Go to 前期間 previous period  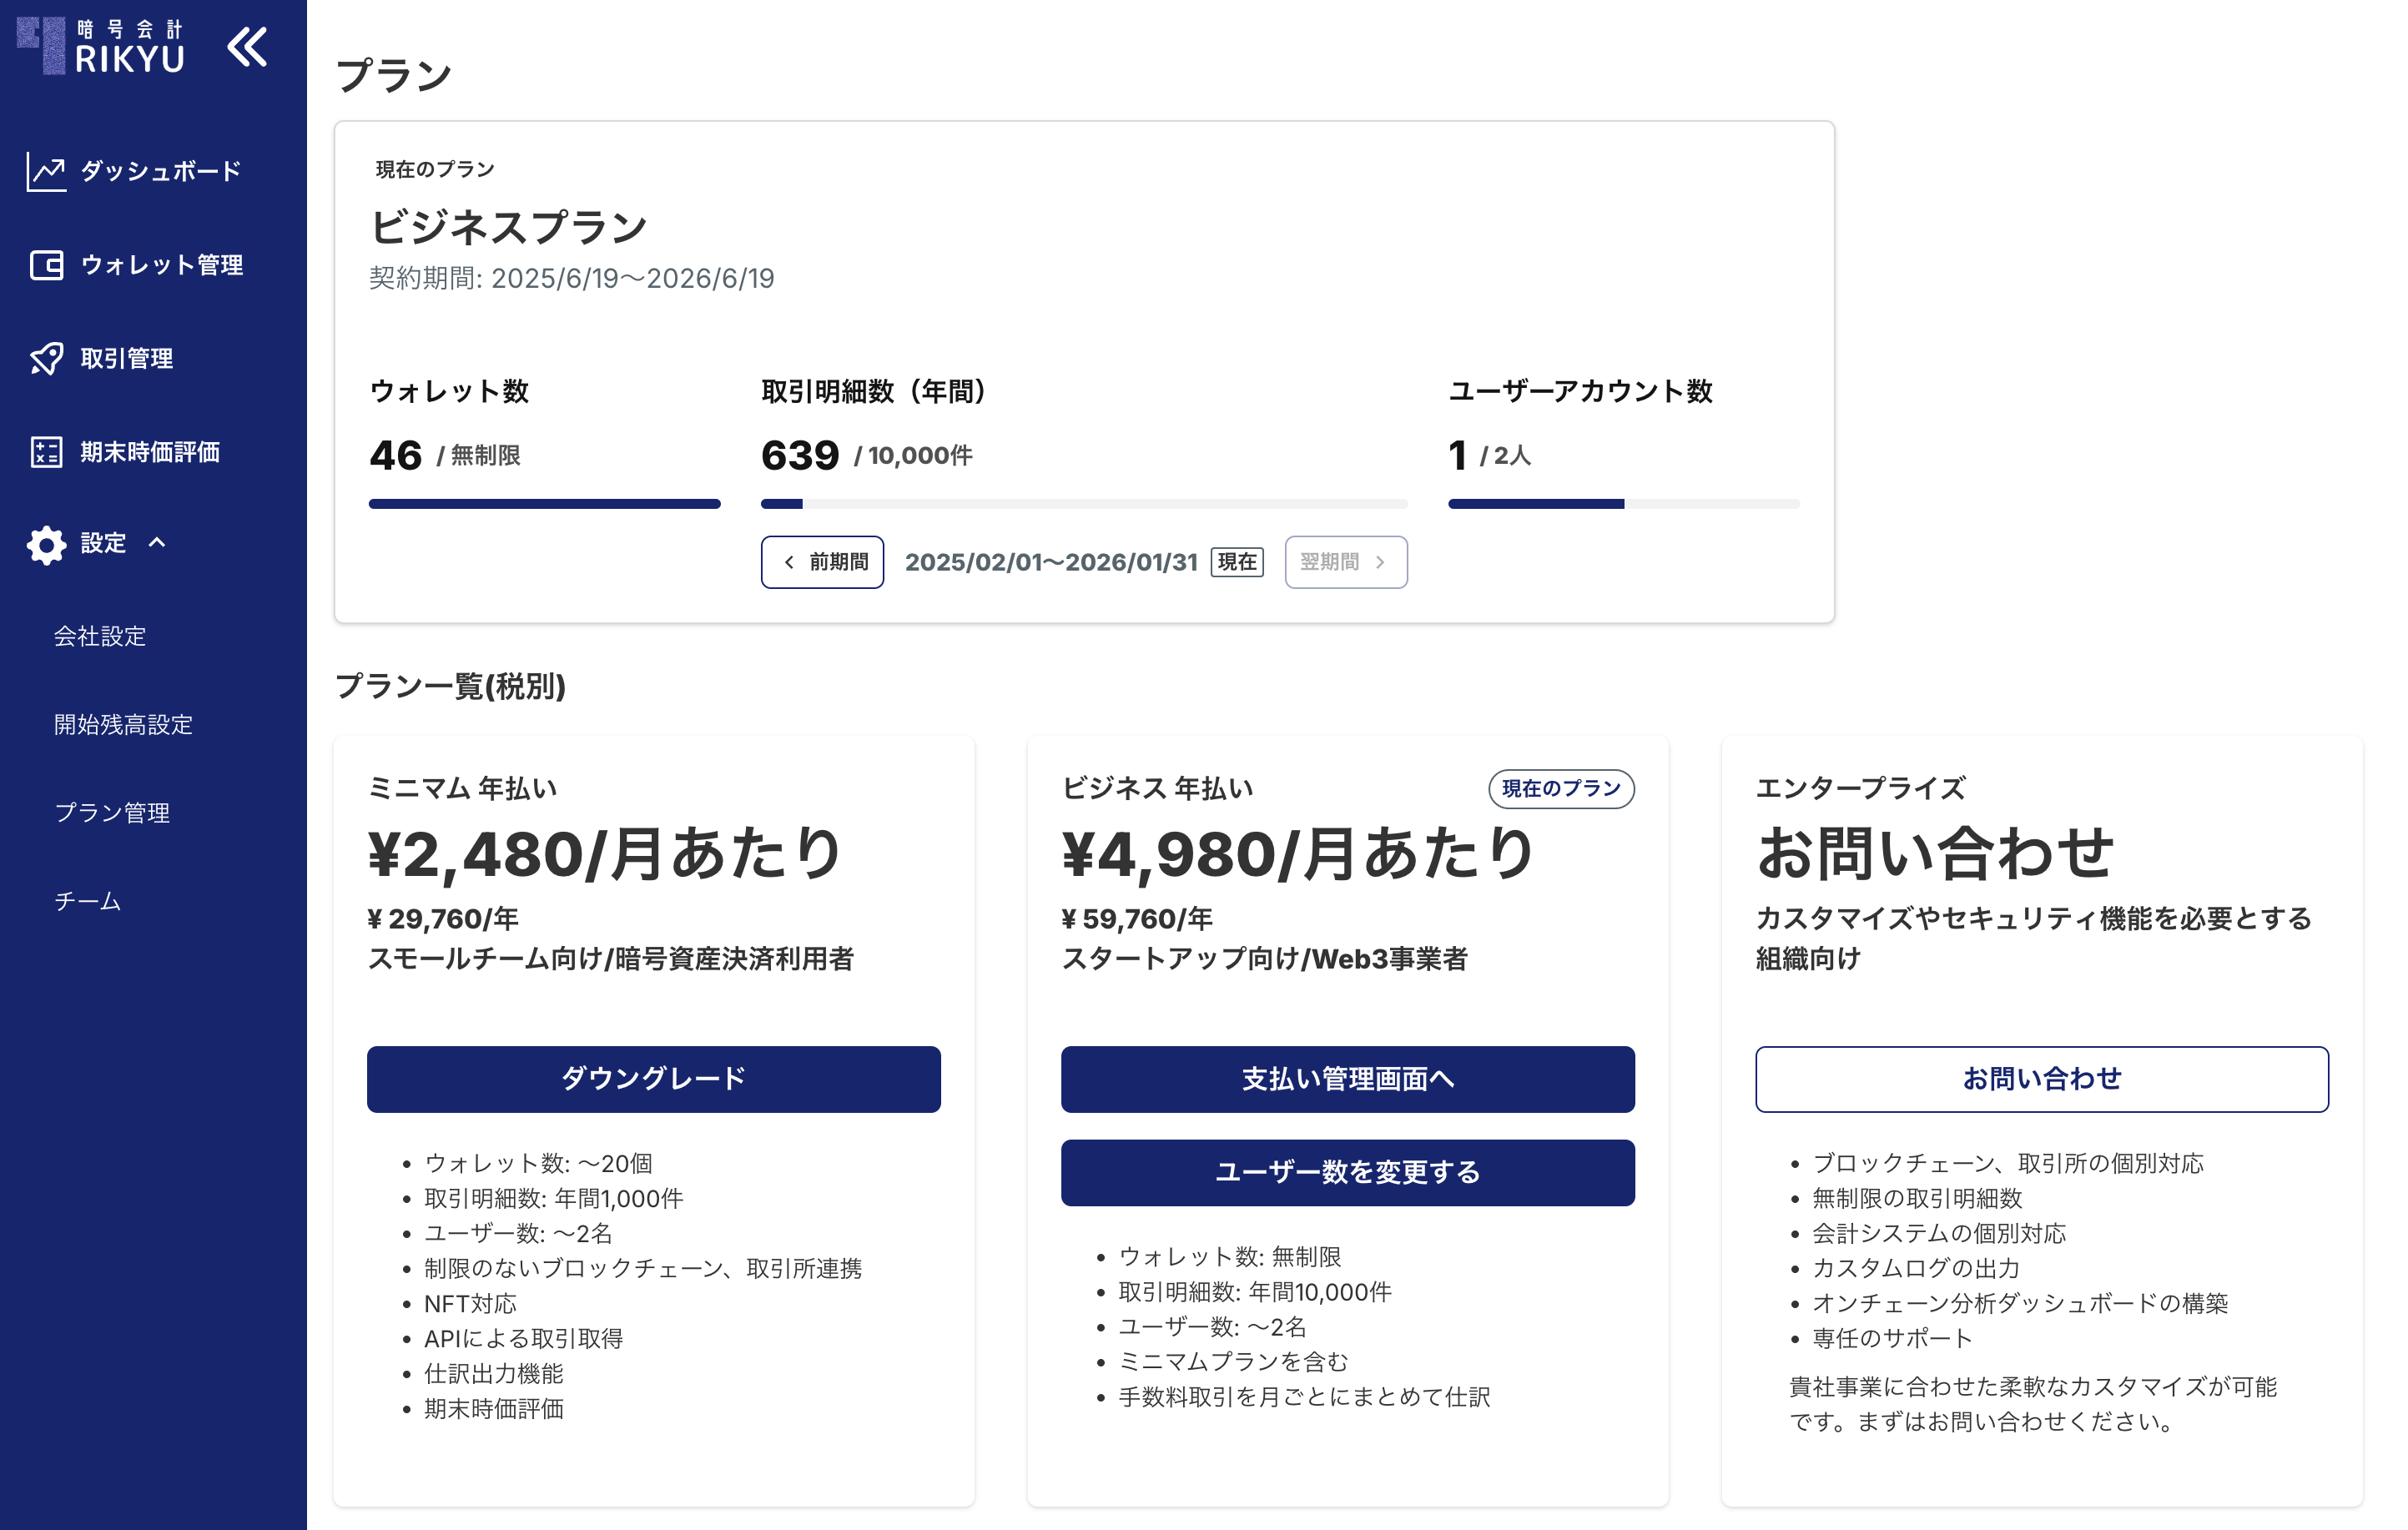point(822,562)
